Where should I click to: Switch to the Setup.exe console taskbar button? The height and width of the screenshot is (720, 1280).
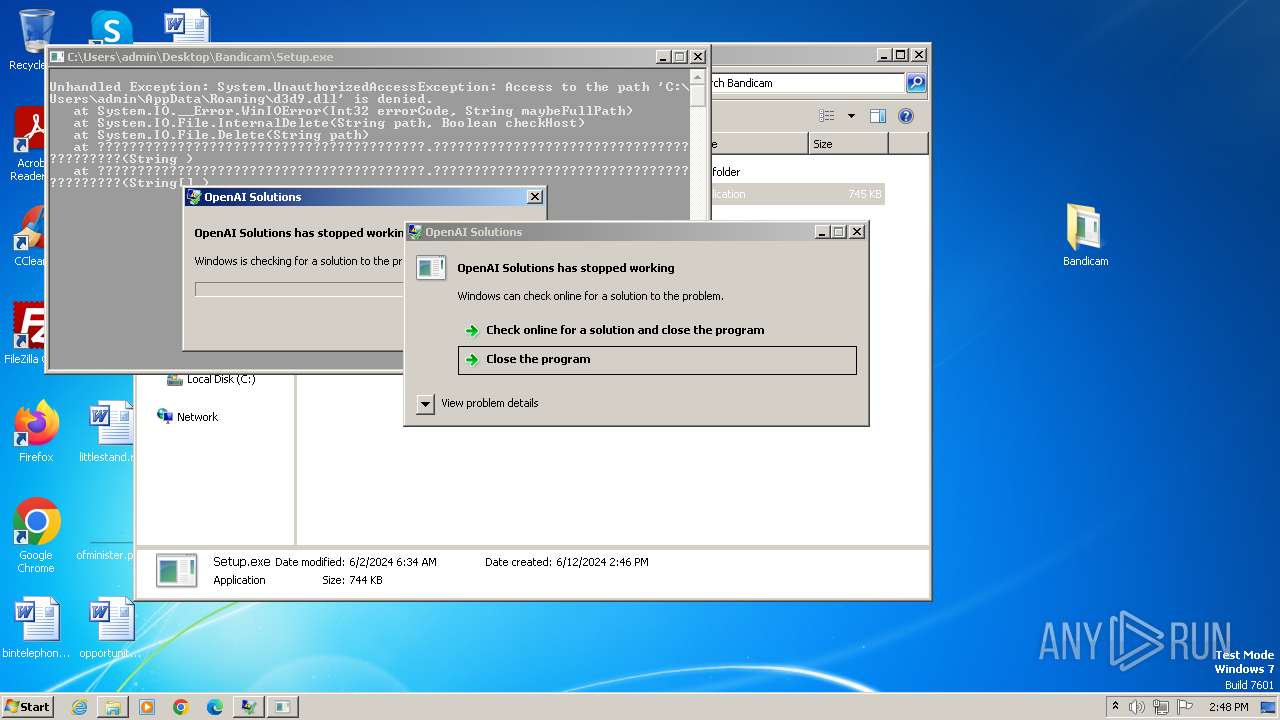[x=283, y=707]
